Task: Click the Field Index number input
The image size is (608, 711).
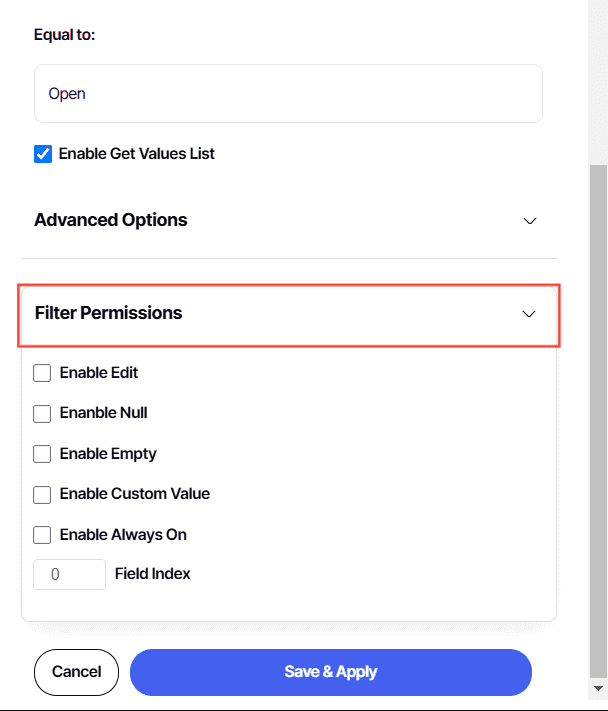Action: [x=69, y=575]
